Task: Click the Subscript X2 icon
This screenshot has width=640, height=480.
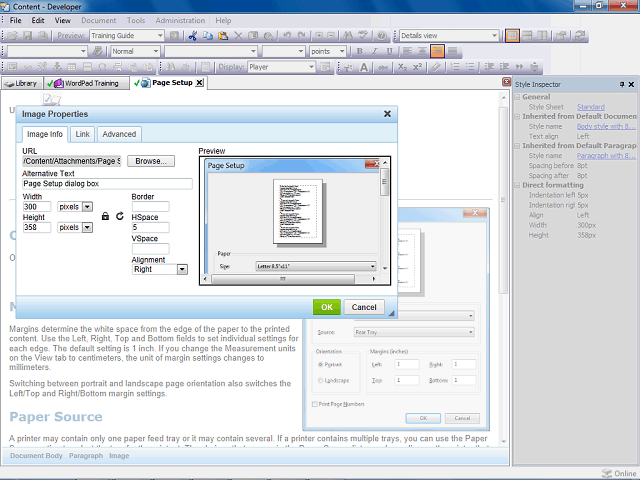Action: tap(402, 67)
